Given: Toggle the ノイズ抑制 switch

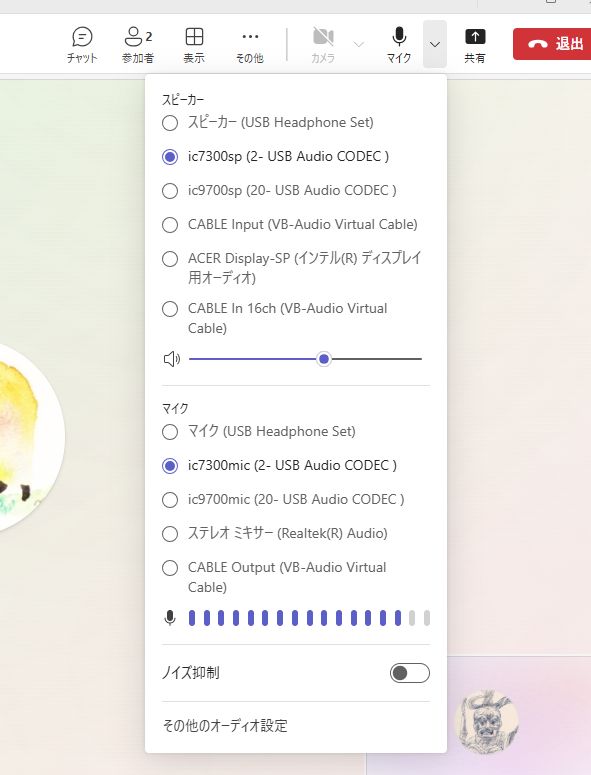Looking at the screenshot, I should click(x=410, y=673).
